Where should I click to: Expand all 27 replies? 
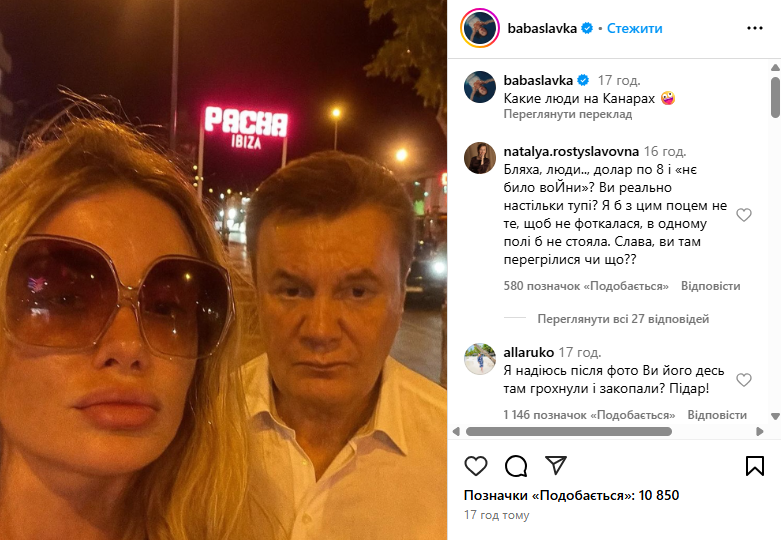click(x=623, y=319)
